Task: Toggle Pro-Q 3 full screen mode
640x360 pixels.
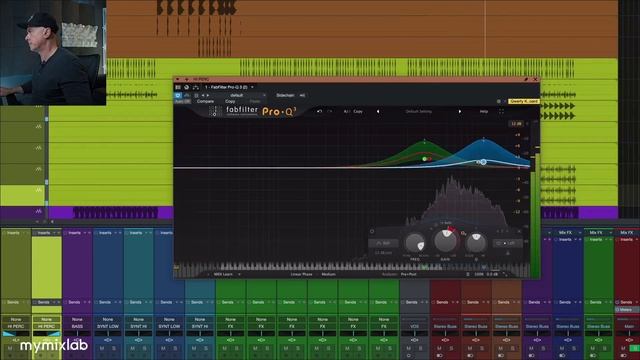Action: (x=501, y=111)
